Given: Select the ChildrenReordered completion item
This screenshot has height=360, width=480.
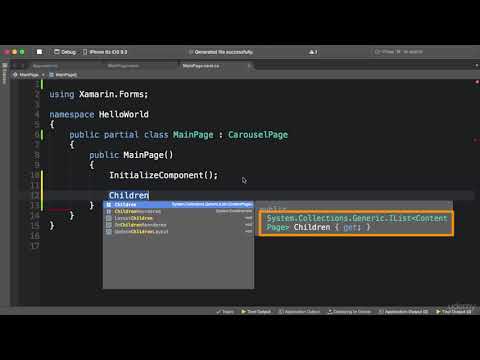Looking at the screenshot, I should 178,211.
